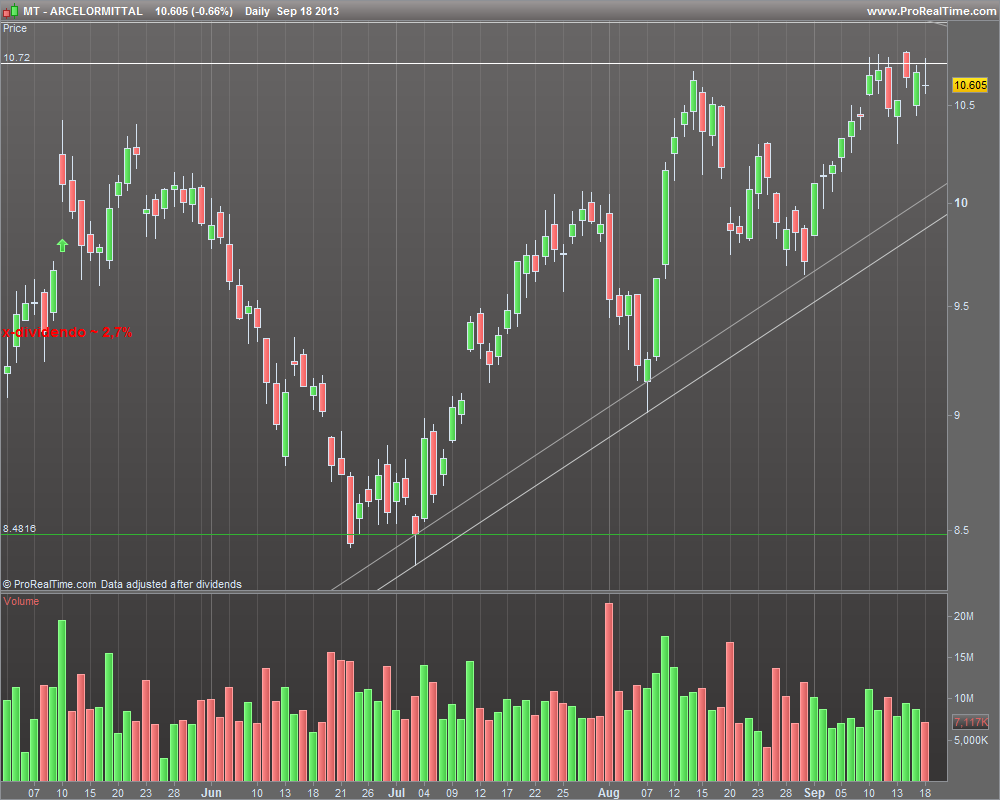Viewport: 1000px width, 800px height.
Task: Click the 8.4816 support line label
Action: pyautogui.click(x=19, y=528)
